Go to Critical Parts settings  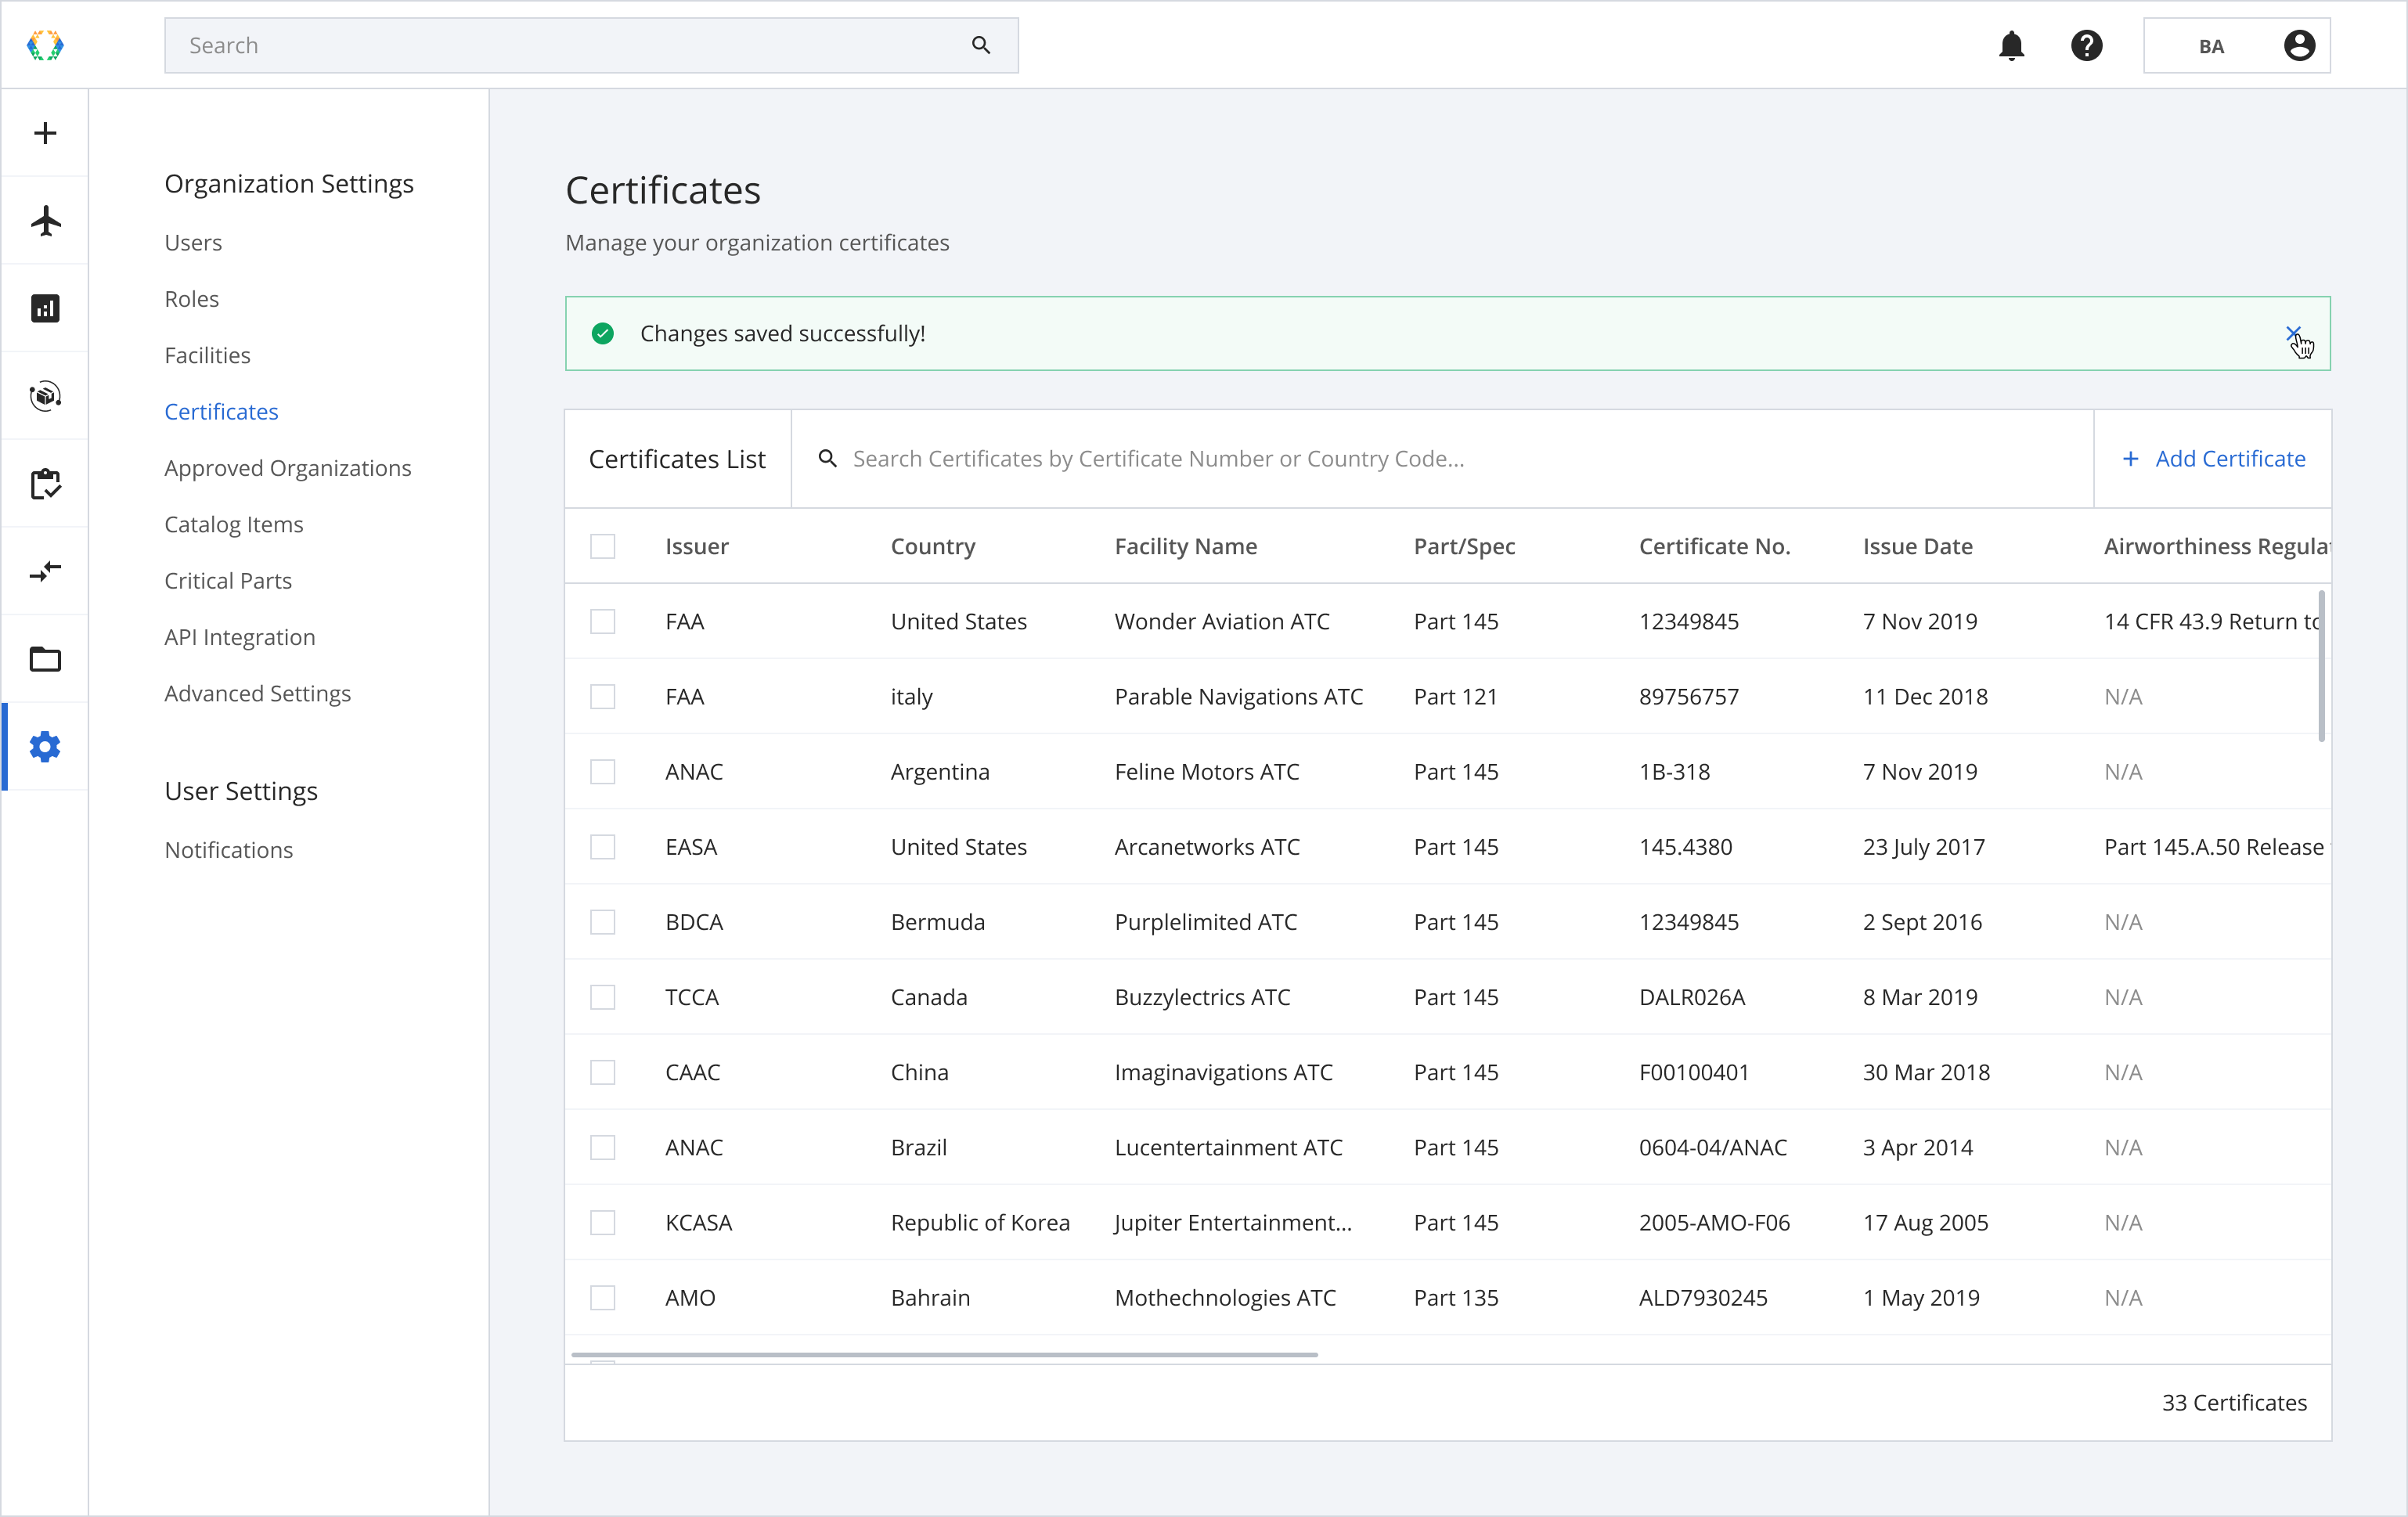click(x=228, y=580)
